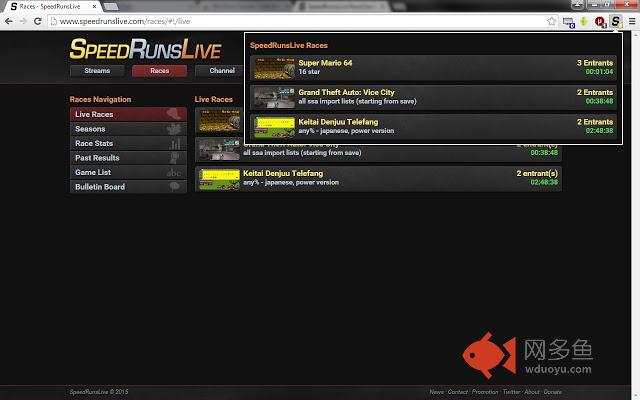
Task: Click Keitai Denjuu Telefang title in popup
Action: click(338, 122)
